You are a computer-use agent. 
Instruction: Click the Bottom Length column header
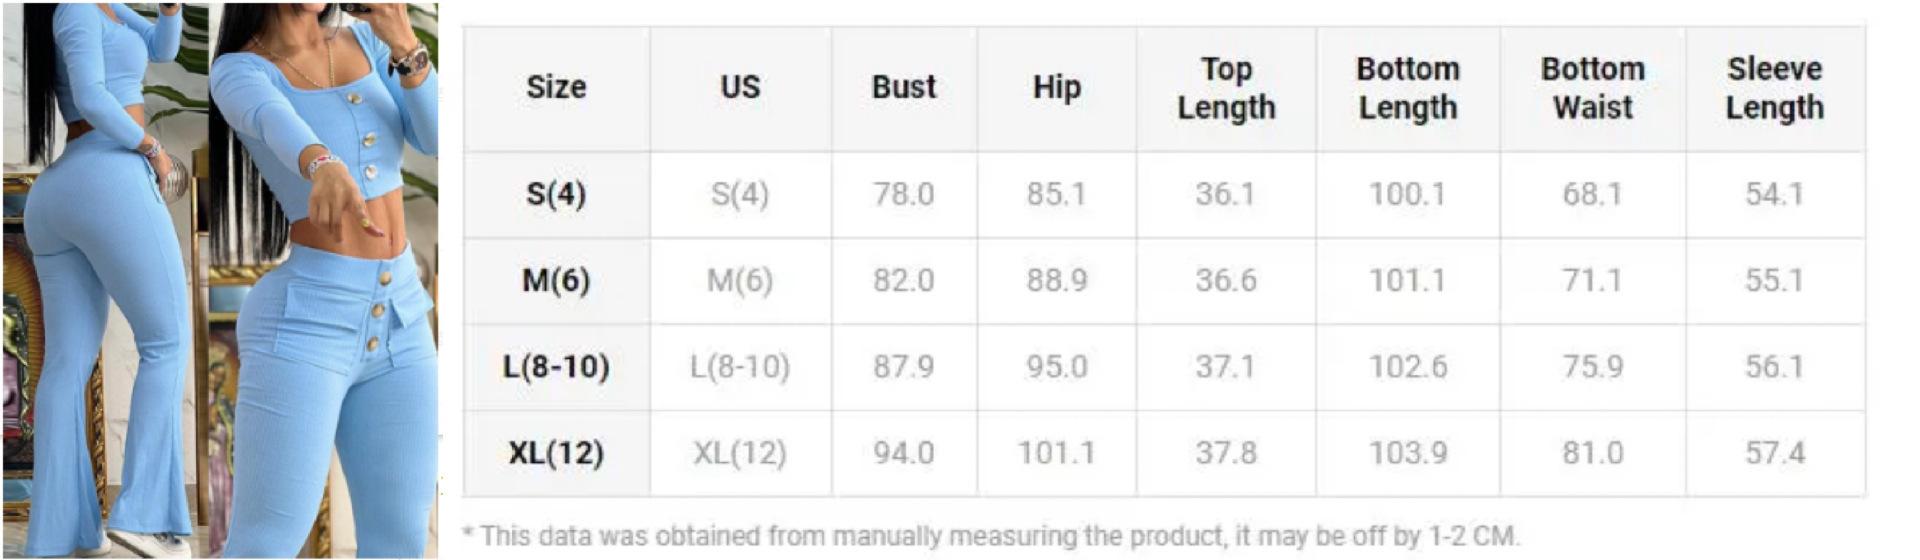[x=1408, y=88]
